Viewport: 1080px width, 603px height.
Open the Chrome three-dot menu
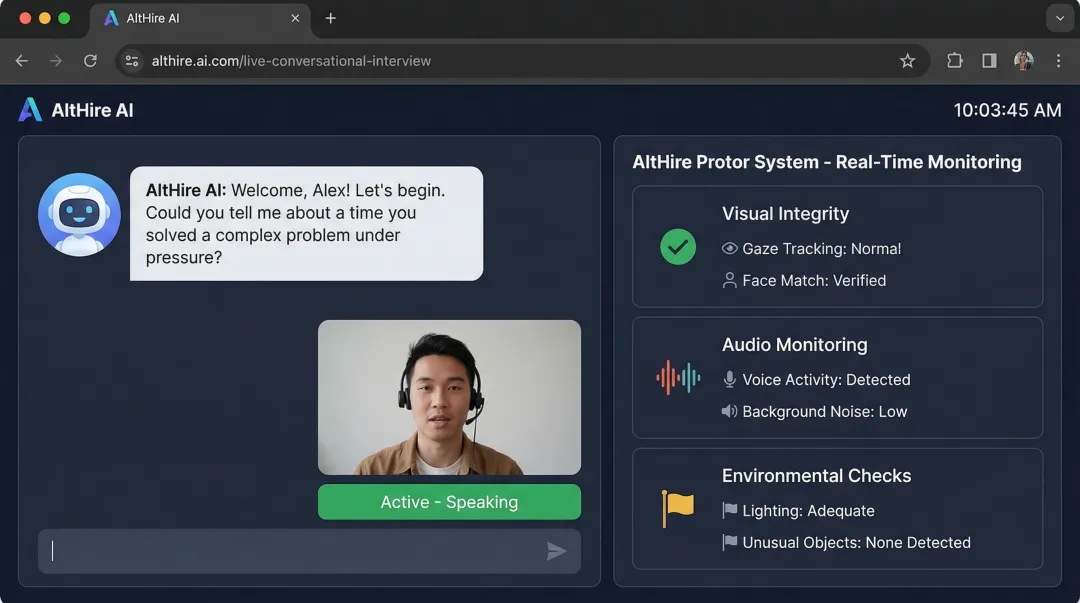click(x=1059, y=60)
